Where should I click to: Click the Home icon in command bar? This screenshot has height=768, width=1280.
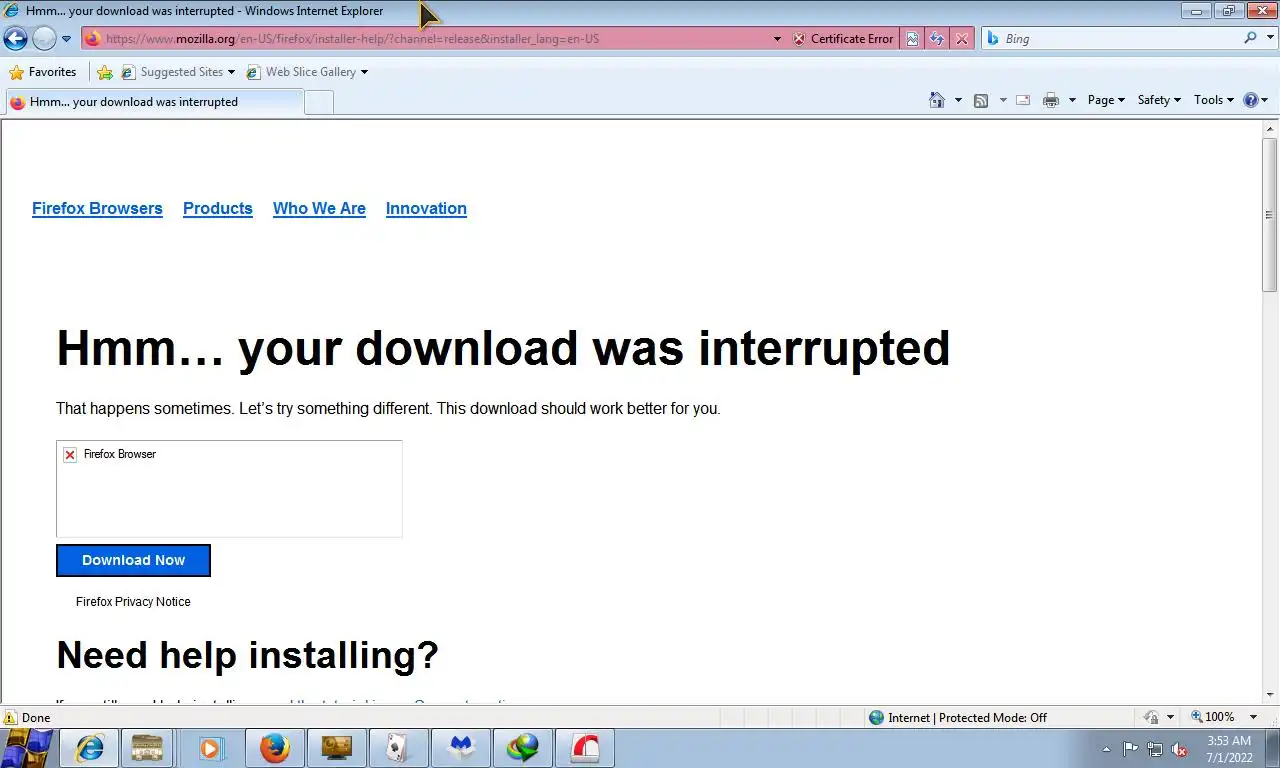coord(937,100)
